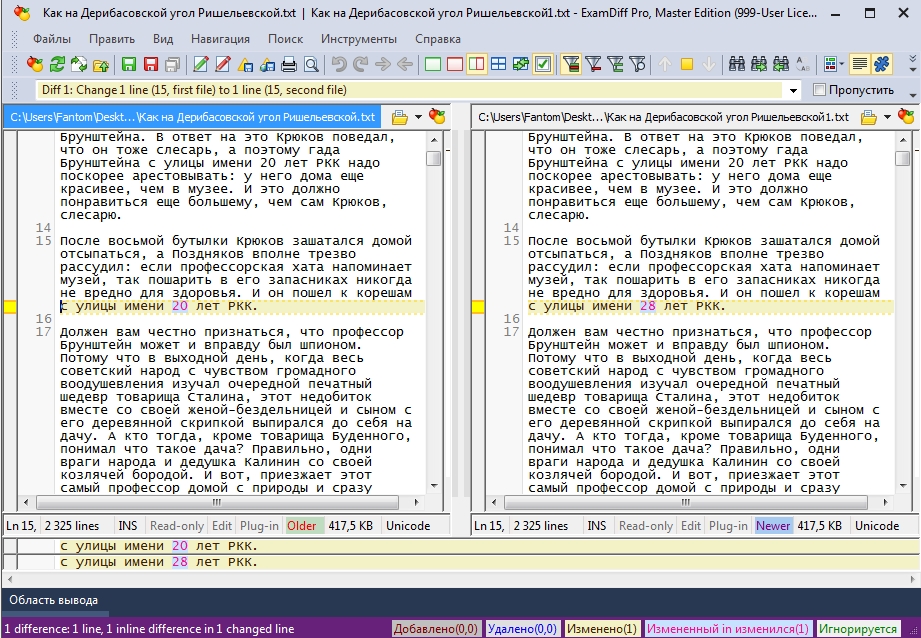
Task: Open the Править menu
Action: [112, 39]
